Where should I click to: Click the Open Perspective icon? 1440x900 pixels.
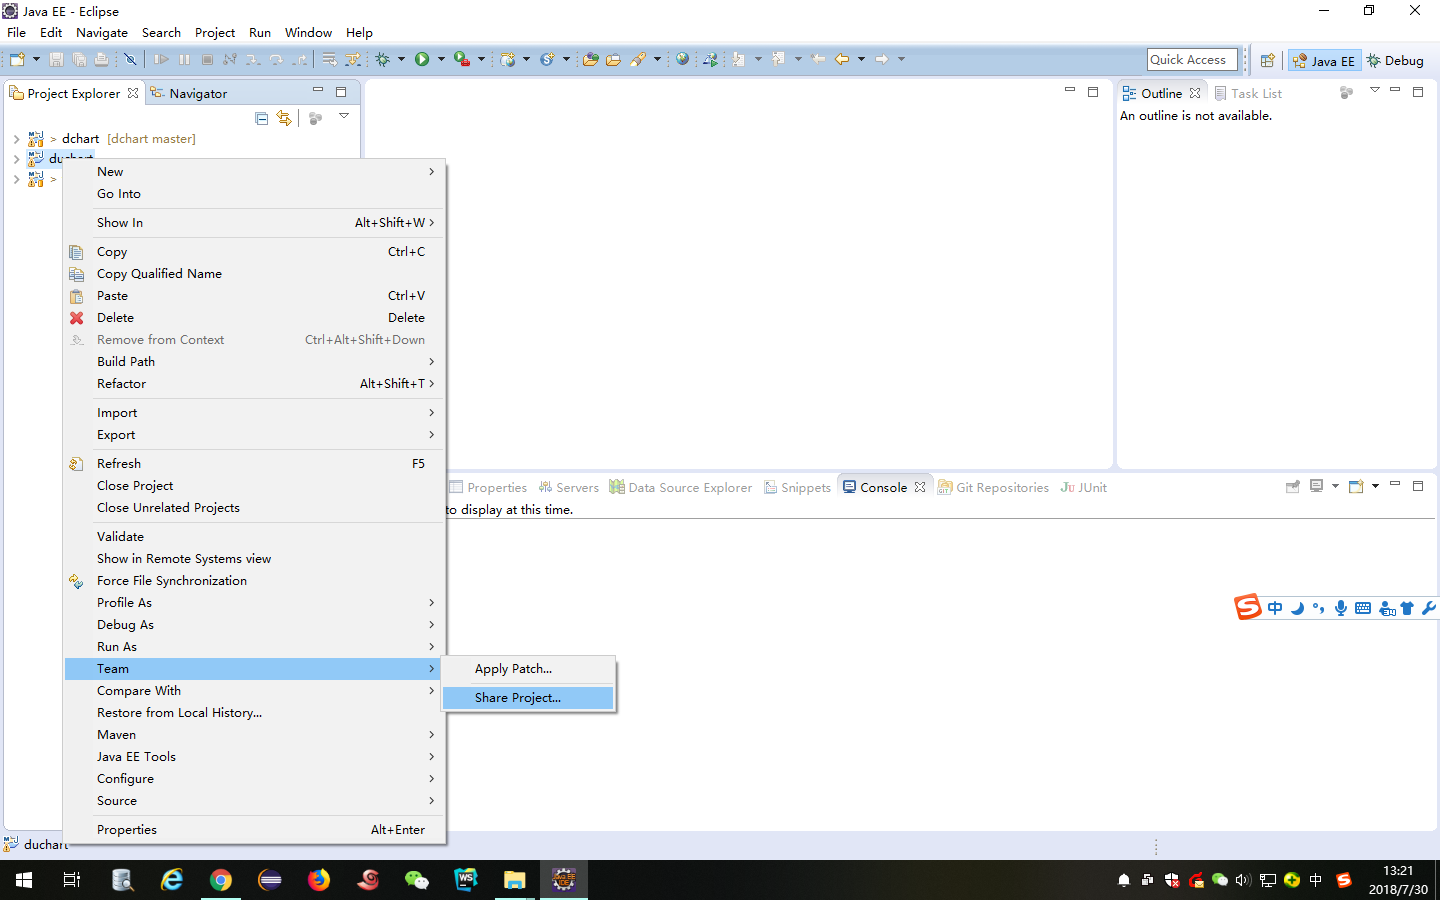1267,60
